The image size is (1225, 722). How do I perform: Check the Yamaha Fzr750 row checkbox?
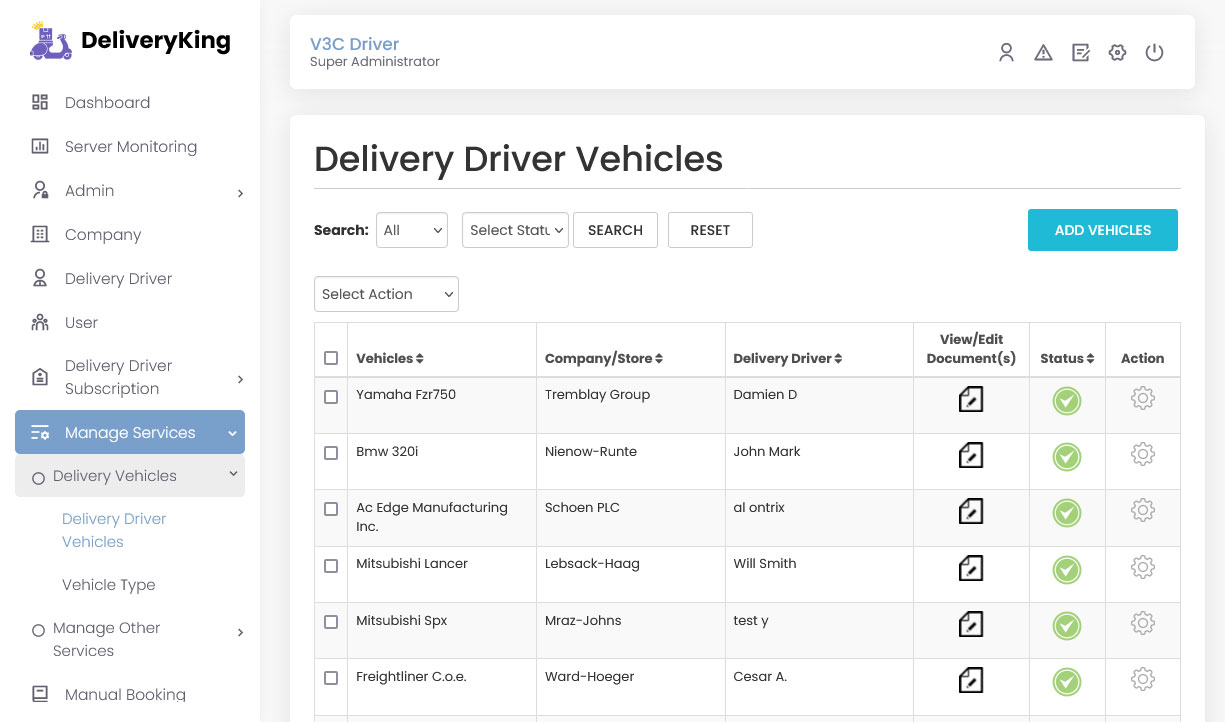[331, 397]
